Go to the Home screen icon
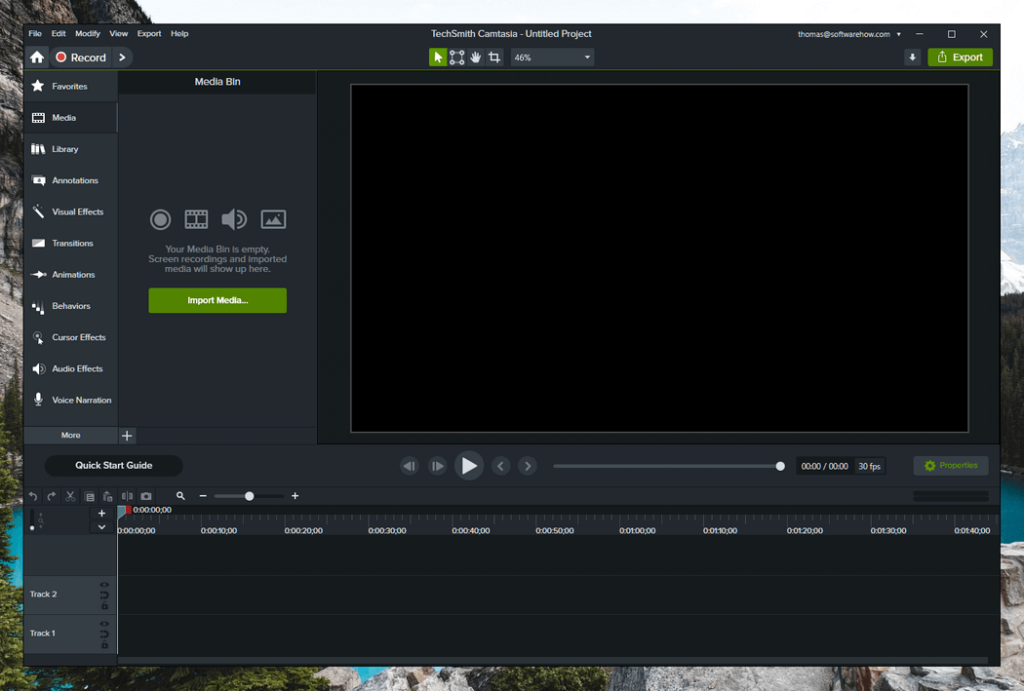The height and width of the screenshot is (691, 1024). click(37, 57)
